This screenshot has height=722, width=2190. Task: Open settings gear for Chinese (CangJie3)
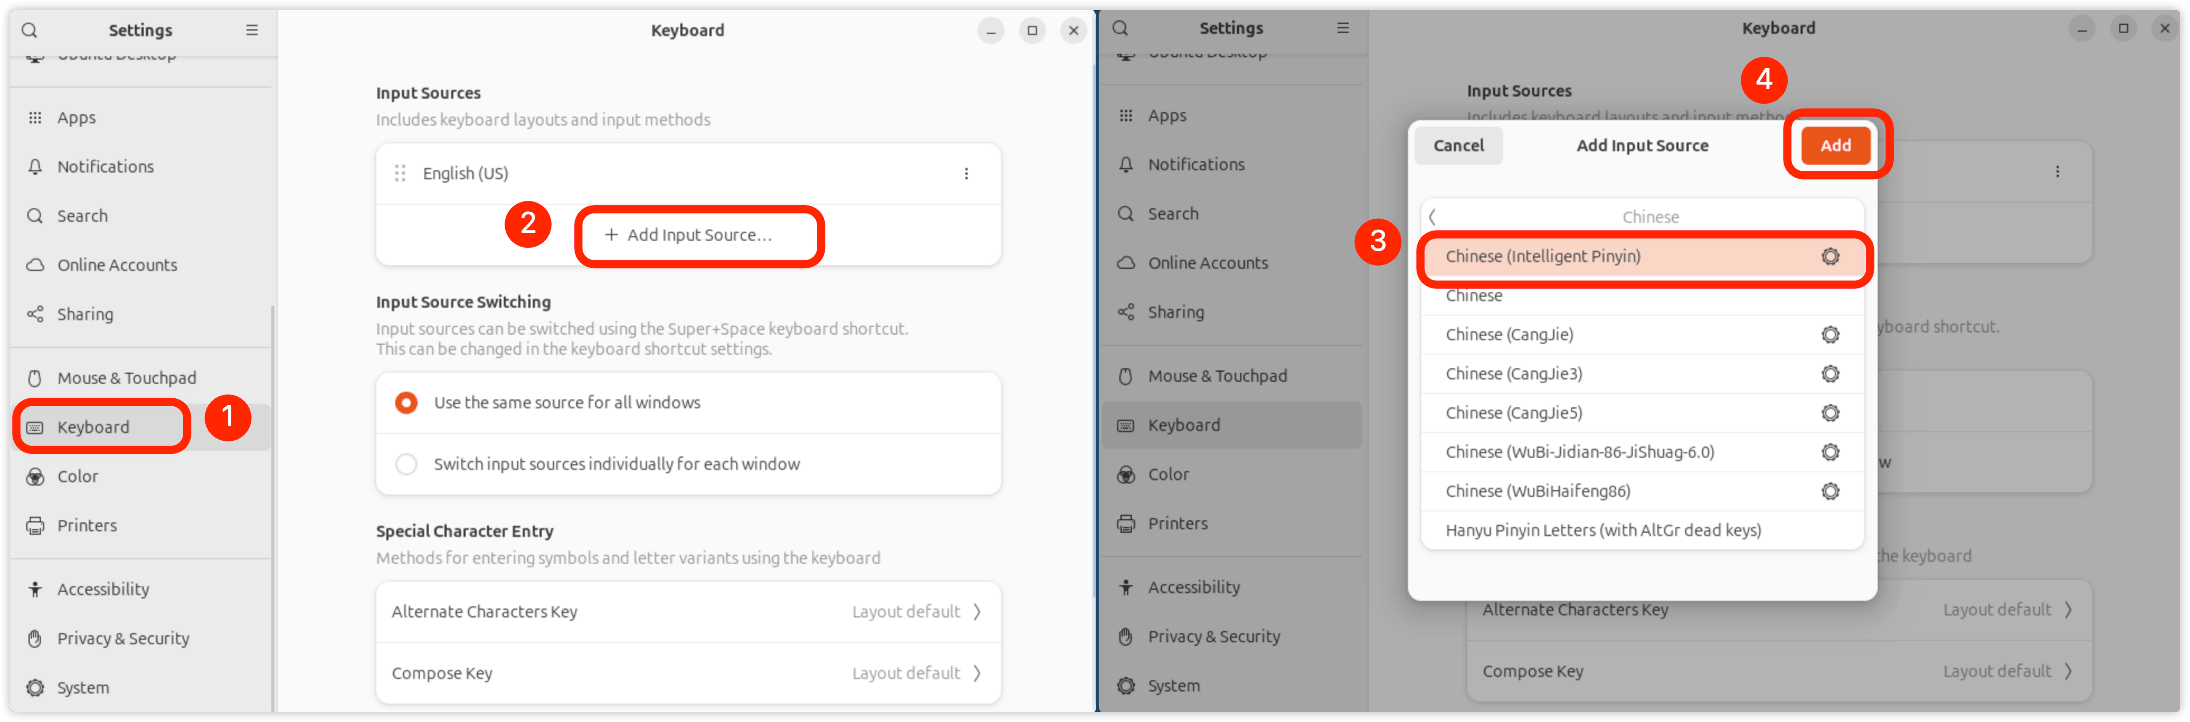click(x=1830, y=374)
